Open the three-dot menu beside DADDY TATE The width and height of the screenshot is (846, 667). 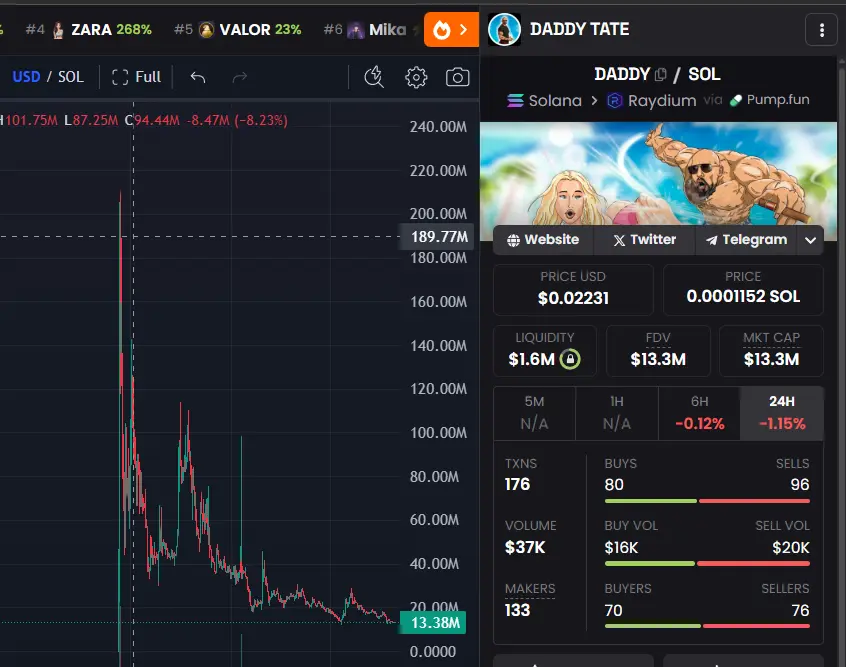pos(821,30)
